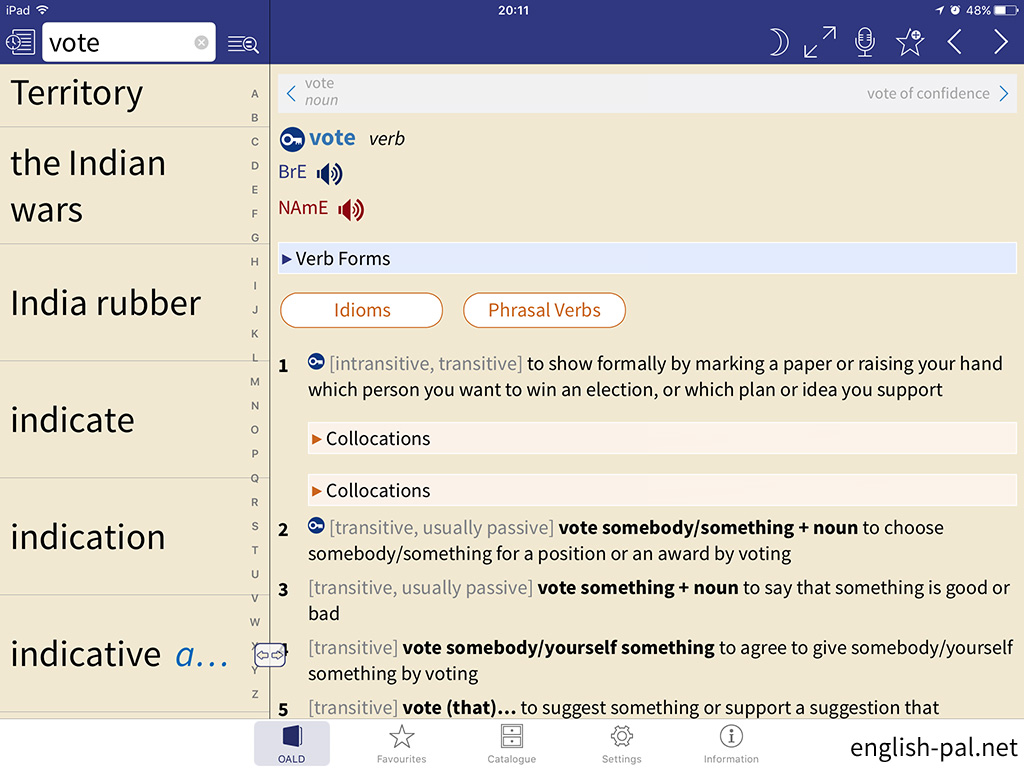This screenshot has height=768, width=1024.
Task: Add vote to favourites with star icon
Action: [x=910, y=42]
